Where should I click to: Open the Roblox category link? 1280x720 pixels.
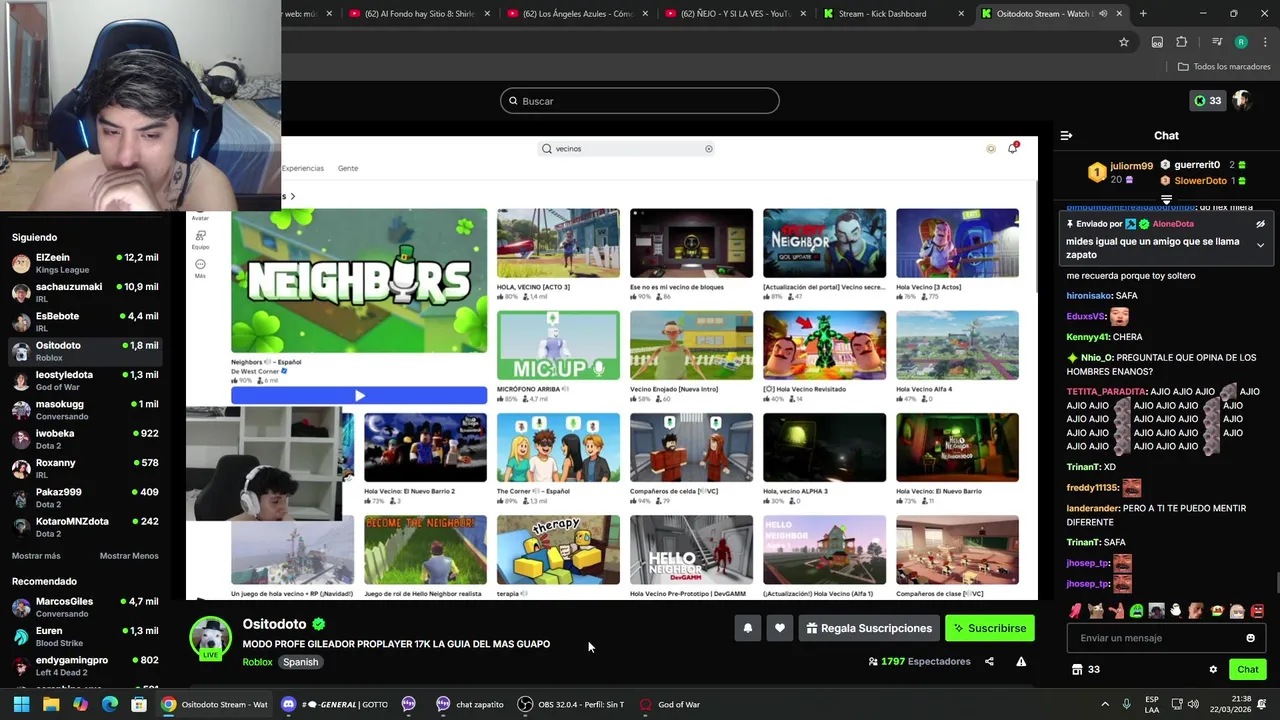tap(257, 662)
